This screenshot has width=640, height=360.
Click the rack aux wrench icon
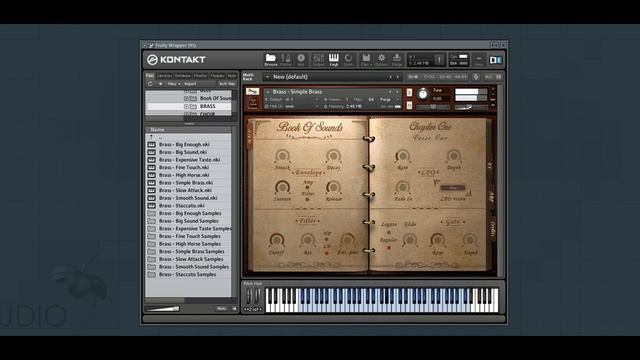pyautogui.click(x=476, y=77)
